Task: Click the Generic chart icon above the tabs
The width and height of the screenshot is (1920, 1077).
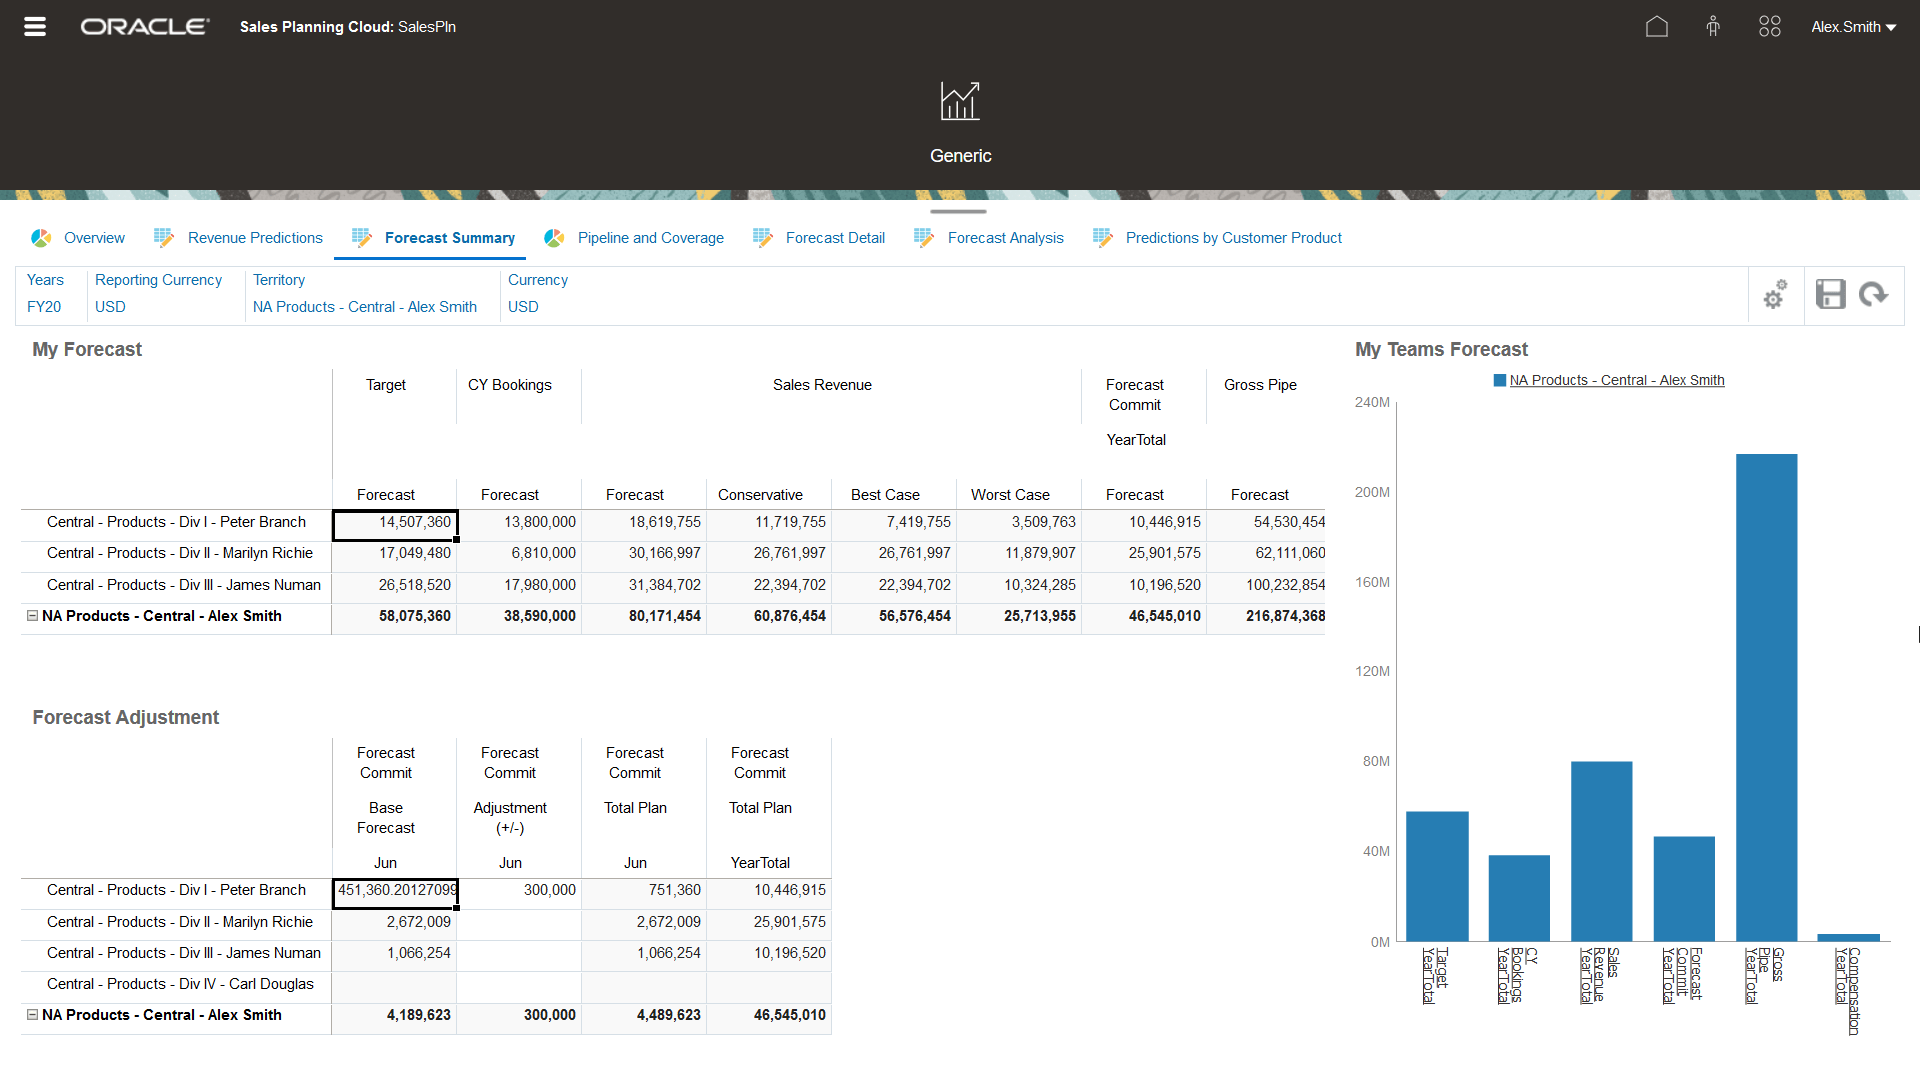Action: [959, 100]
